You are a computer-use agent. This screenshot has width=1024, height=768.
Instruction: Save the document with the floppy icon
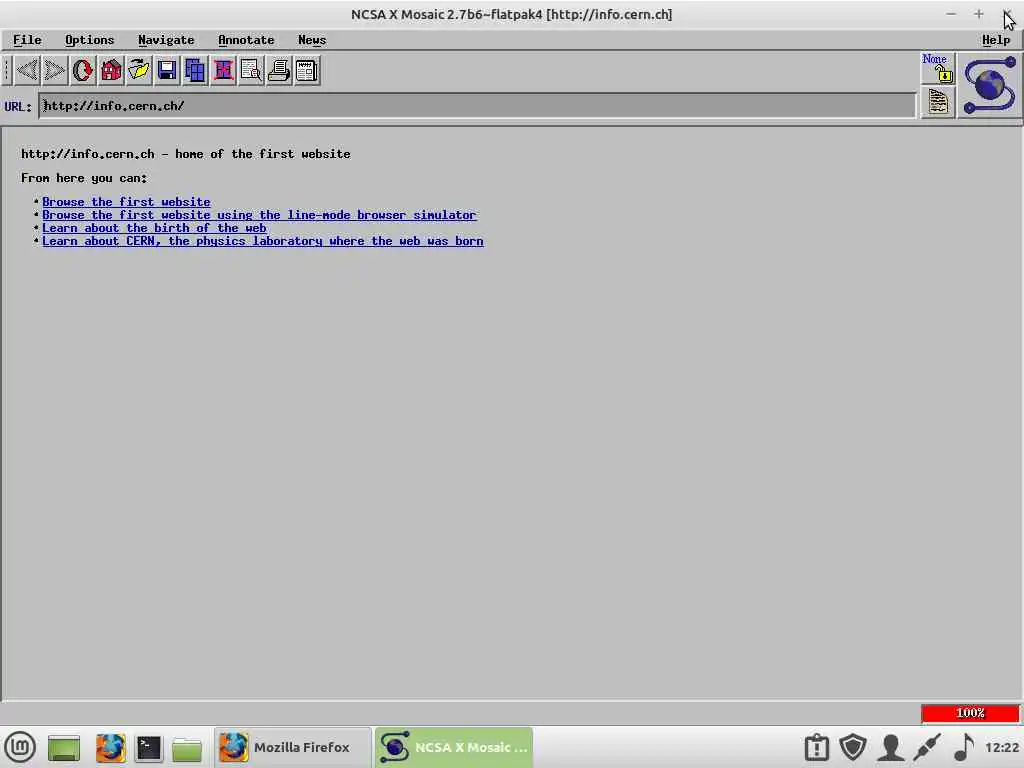click(167, 70)
